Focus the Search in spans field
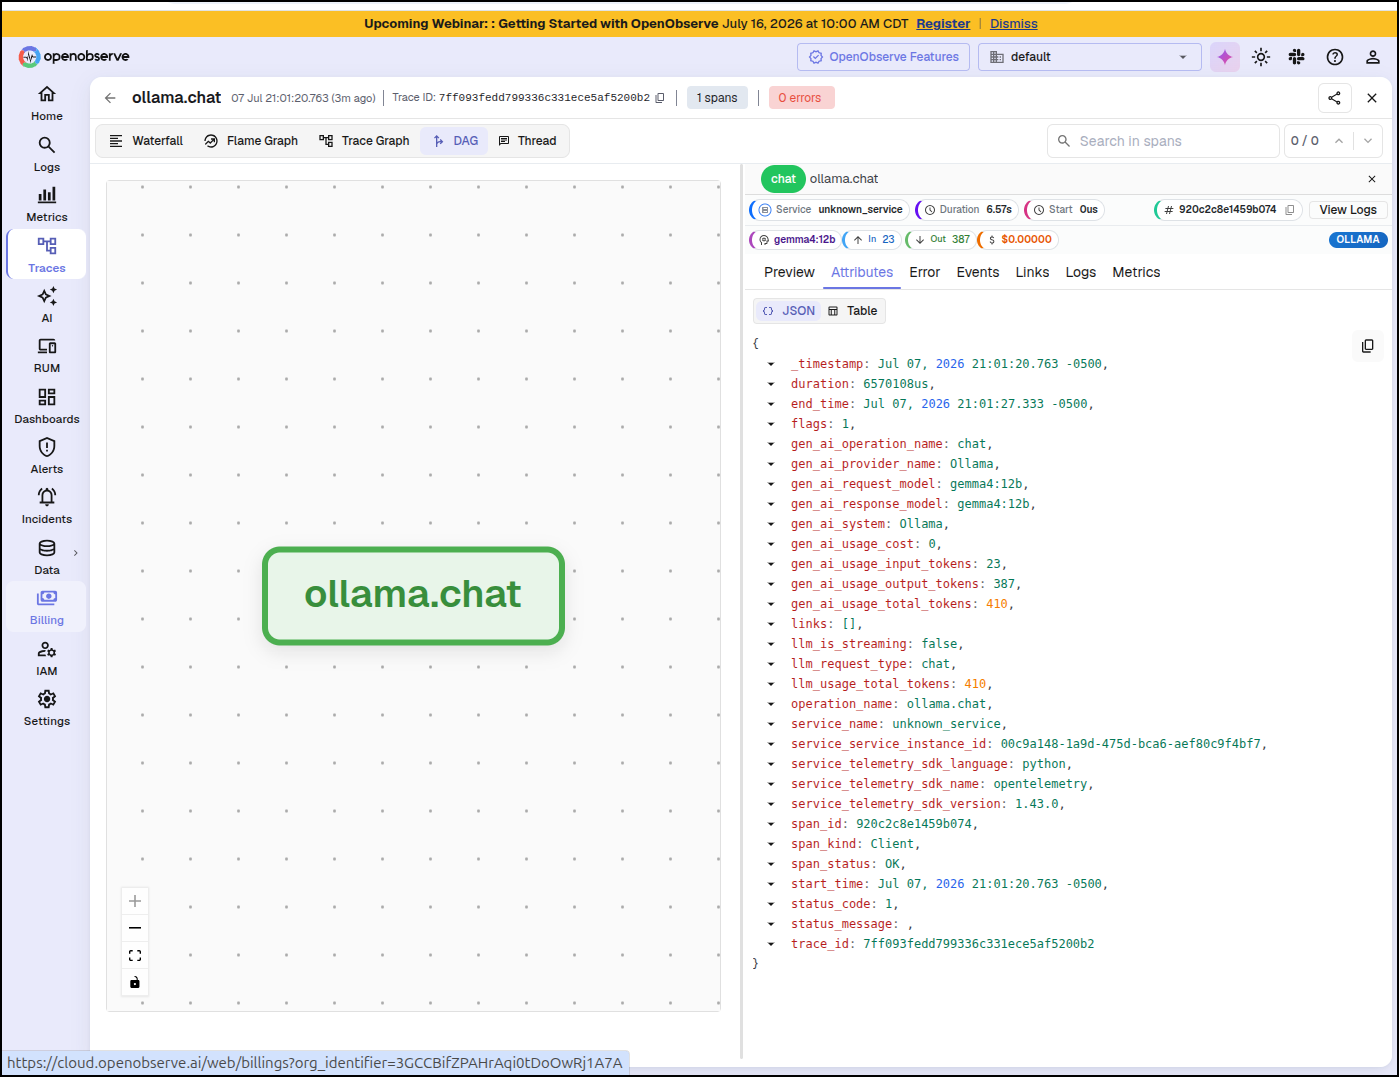1399x1077 pixels. [1163, 141]
